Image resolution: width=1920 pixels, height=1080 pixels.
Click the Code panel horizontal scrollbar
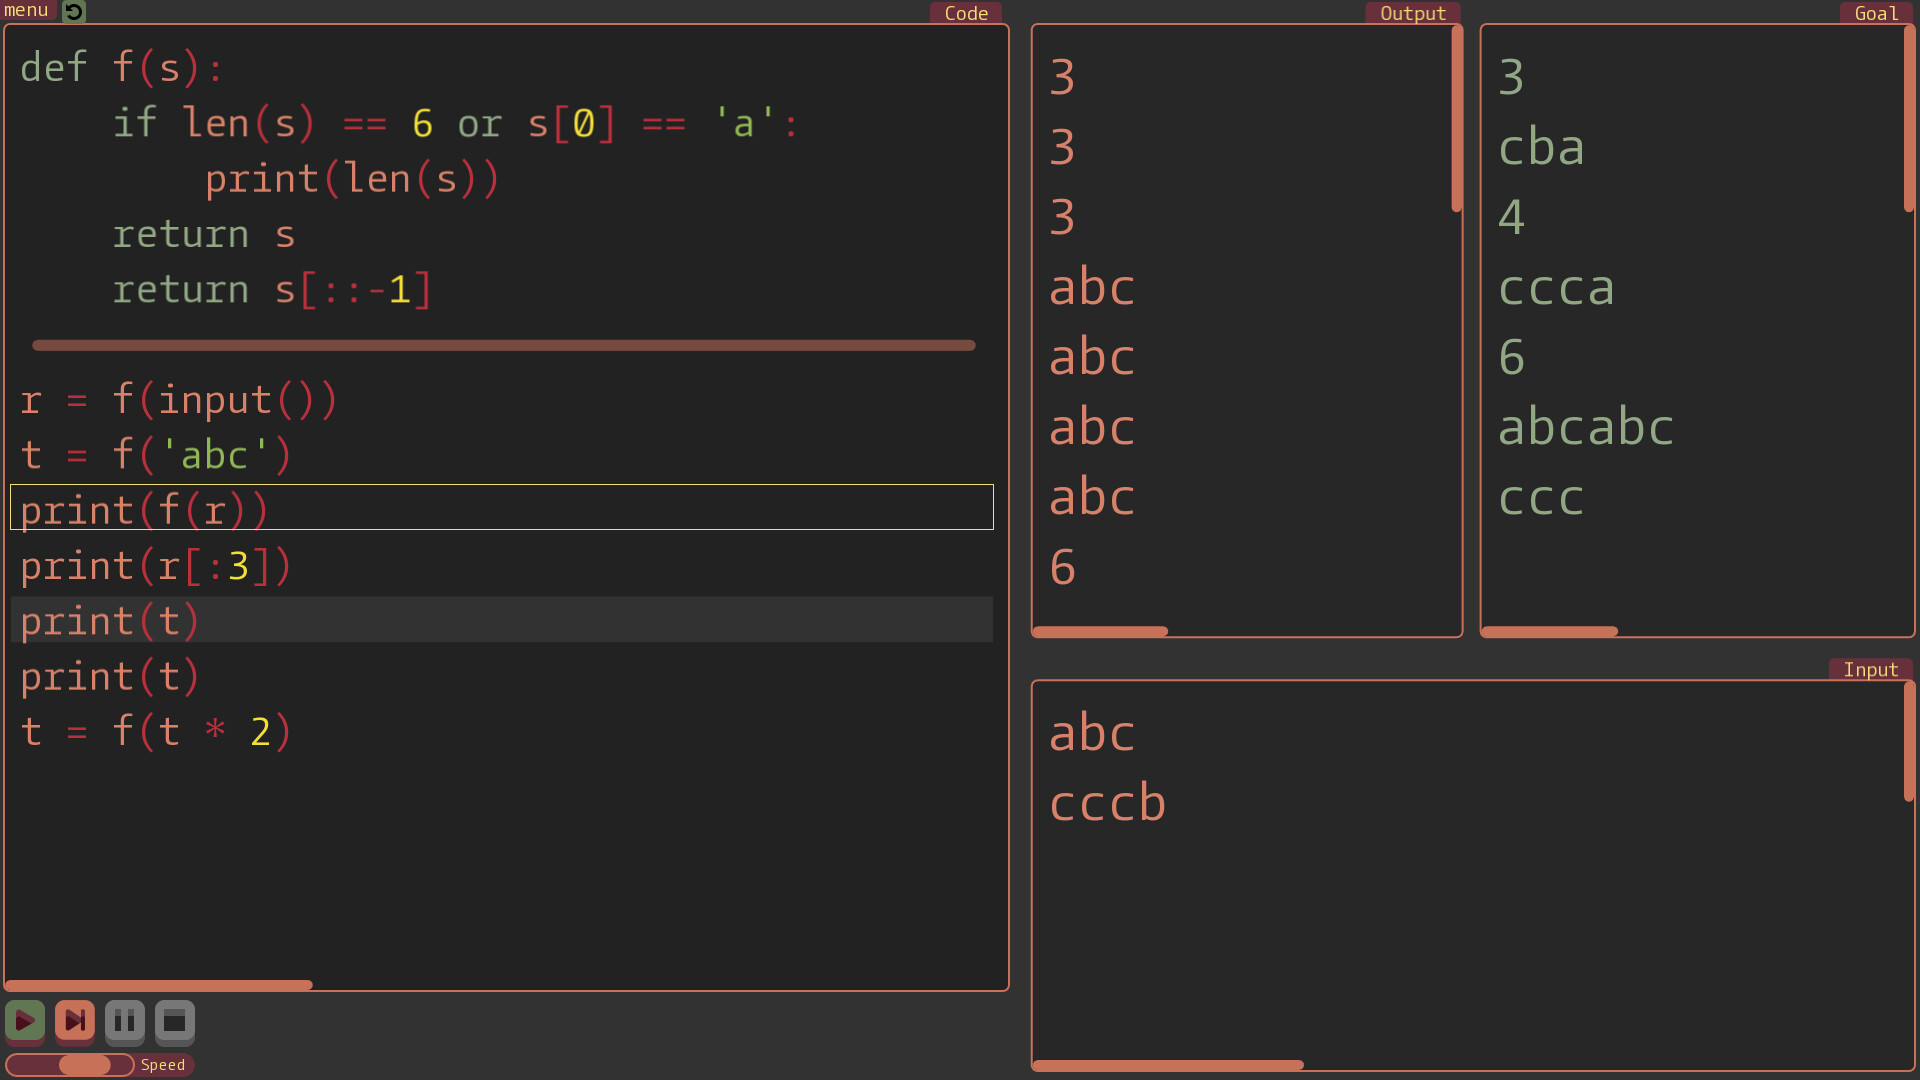coord(160,984)
